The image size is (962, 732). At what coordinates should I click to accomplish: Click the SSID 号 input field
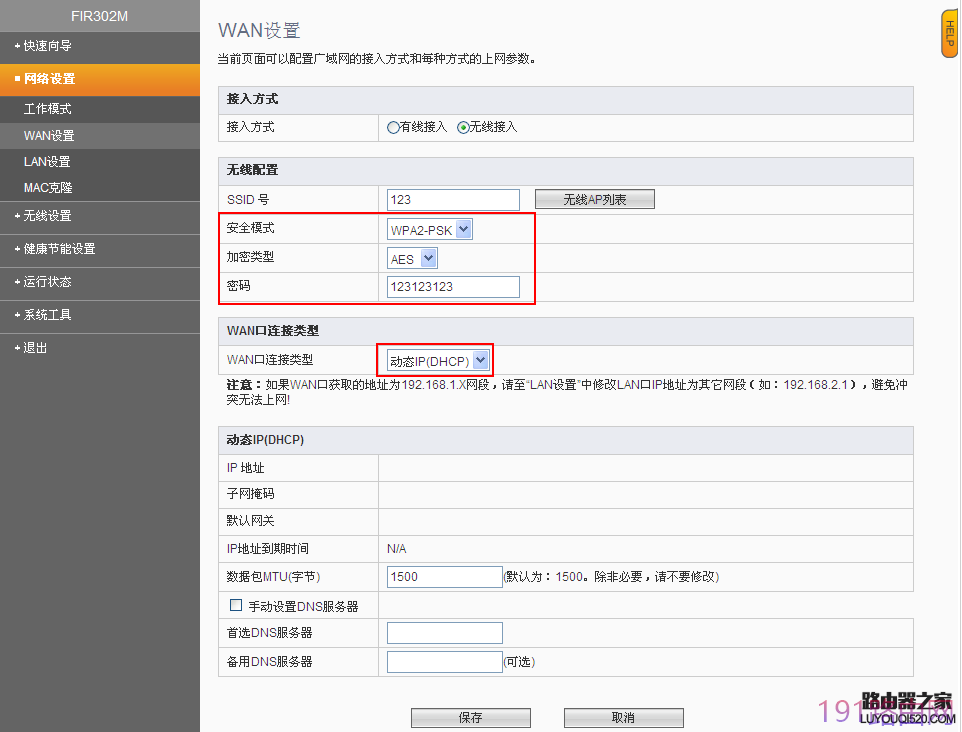(x=453, y=200)
